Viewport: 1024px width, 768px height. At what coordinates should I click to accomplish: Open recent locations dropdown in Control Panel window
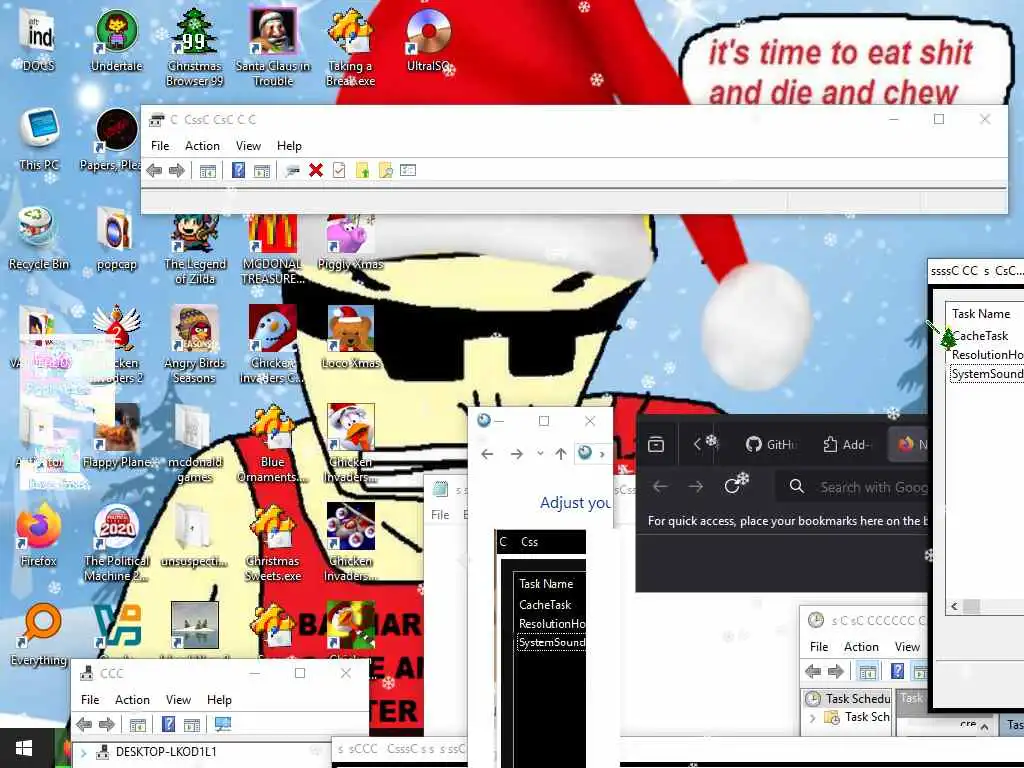(540, 453)
